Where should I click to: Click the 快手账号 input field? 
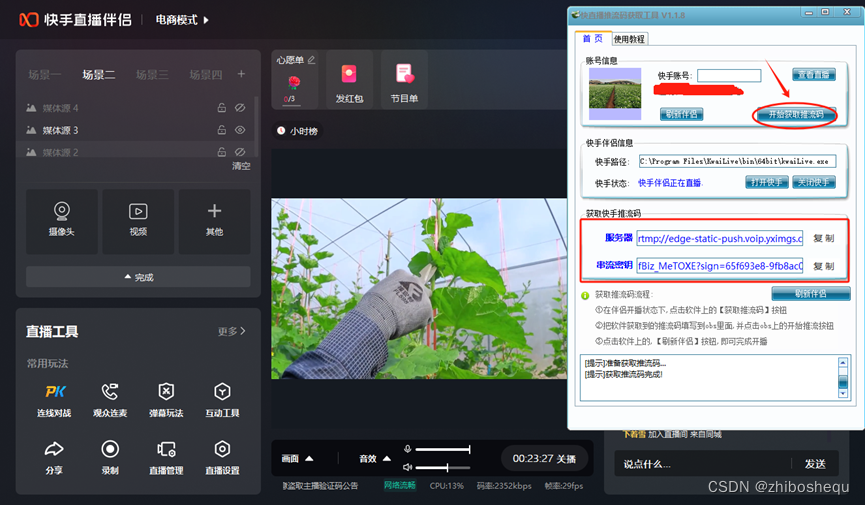tap(729, 76)
